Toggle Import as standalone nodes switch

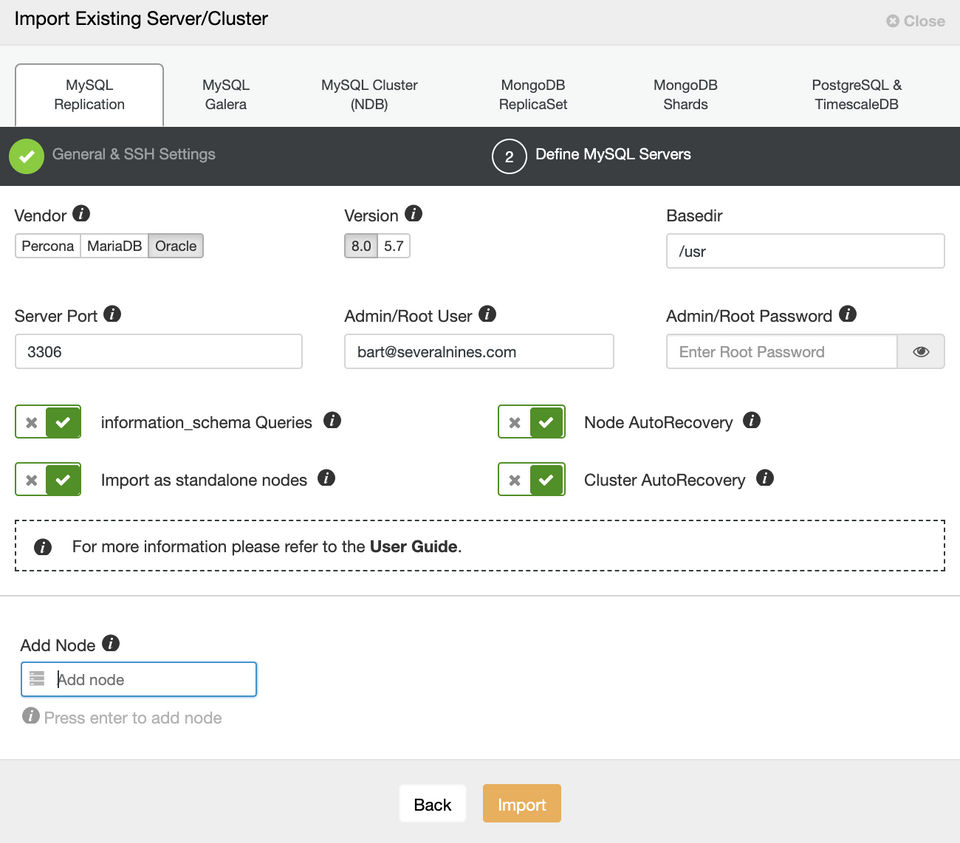point(48,480)
